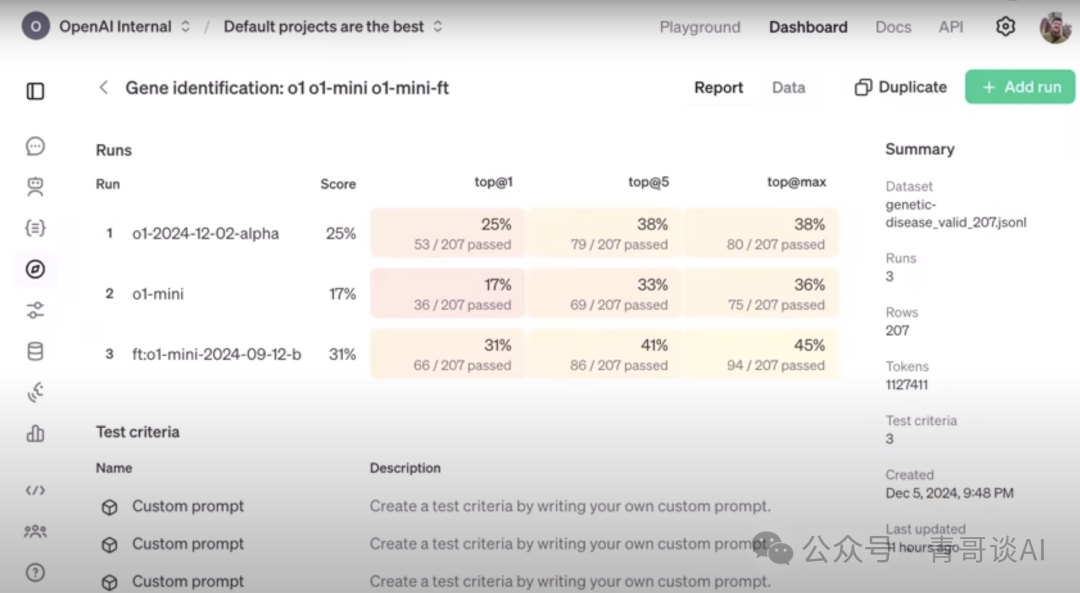Open the assistants robot sidebar icon
The width and height of the screenshot is (1080, 593).
[x=35, y=186]
